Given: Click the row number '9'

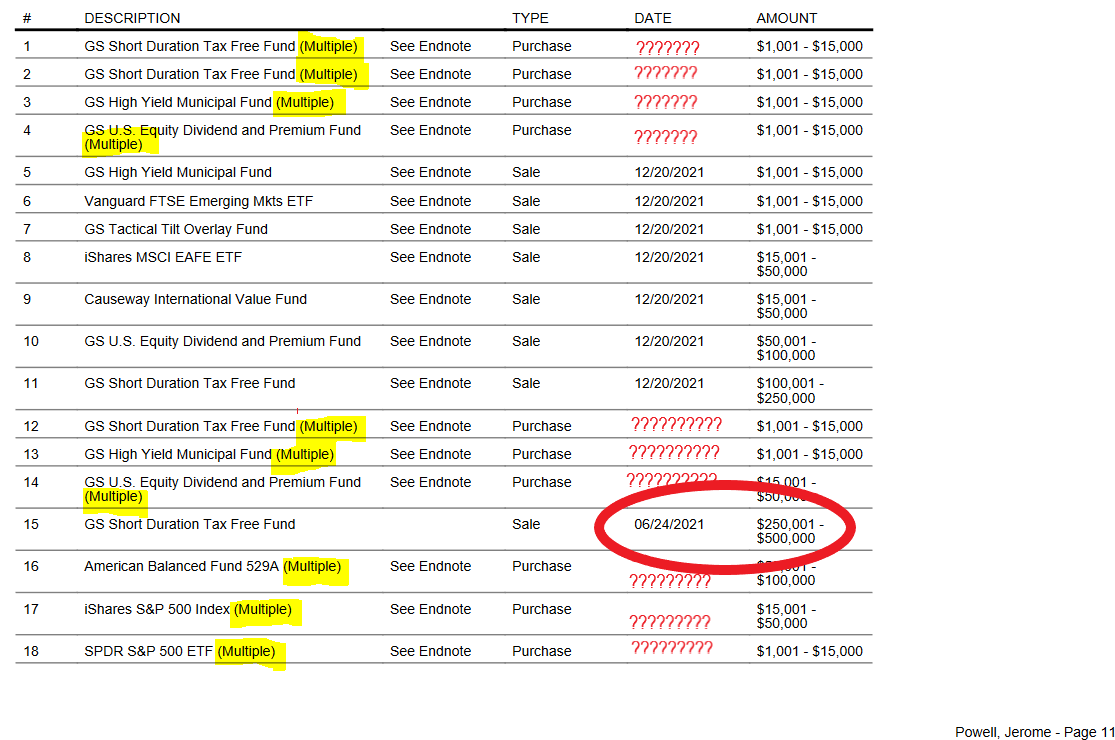Looking at the screenshot, I should 27,299.
